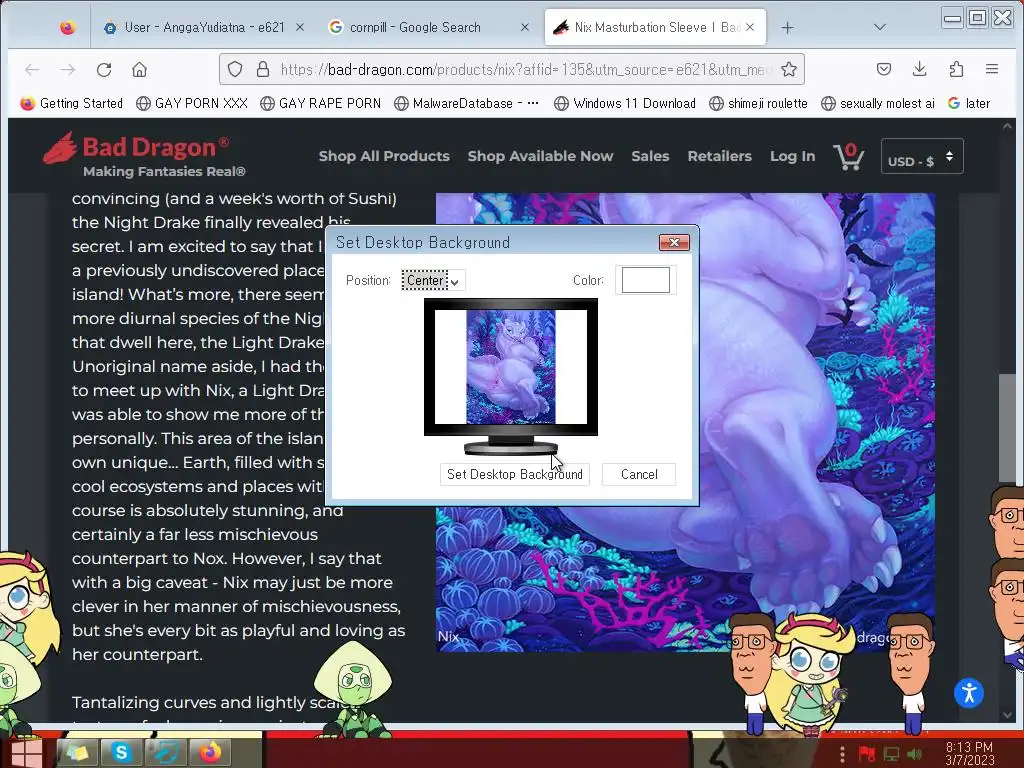The height and width of the screenshot is (768, 1024).
Task: Select the Nix product Bad Dragon tab
Action: pos(655,27)
